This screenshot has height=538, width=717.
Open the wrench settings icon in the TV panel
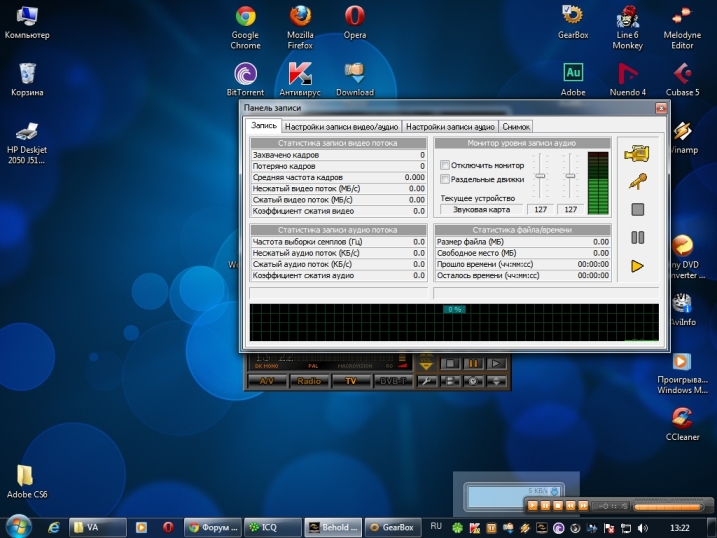click(426, 381)
